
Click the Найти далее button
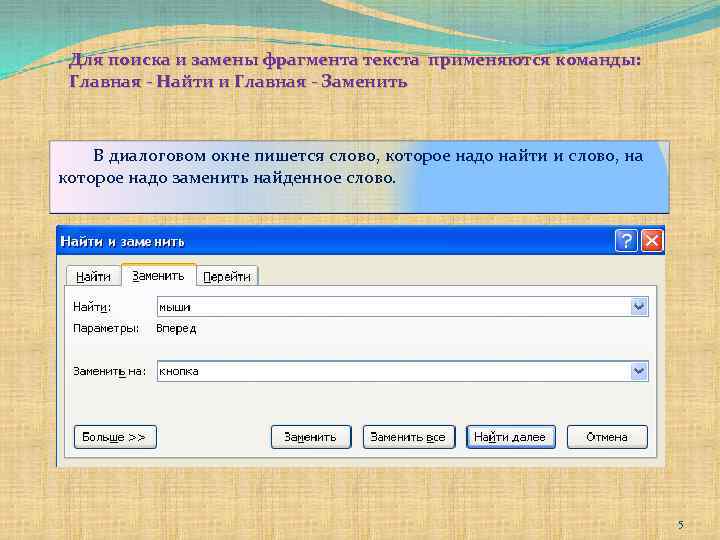pos(511,437)
